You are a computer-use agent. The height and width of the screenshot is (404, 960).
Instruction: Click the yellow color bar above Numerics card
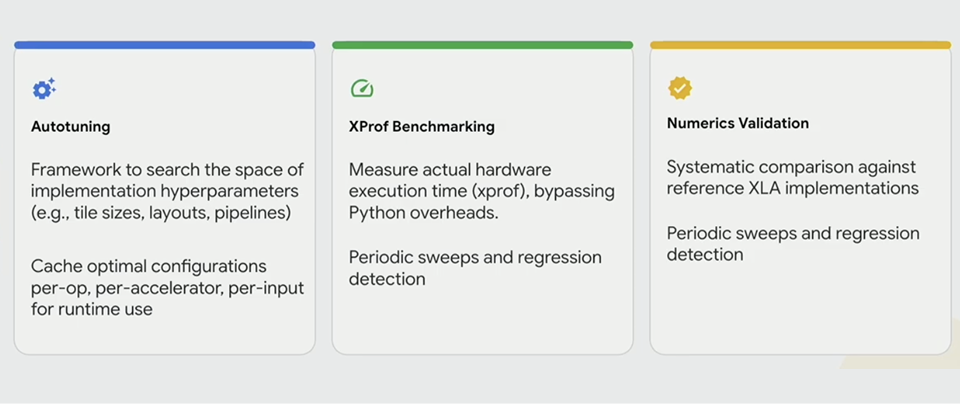coord(800,45)
